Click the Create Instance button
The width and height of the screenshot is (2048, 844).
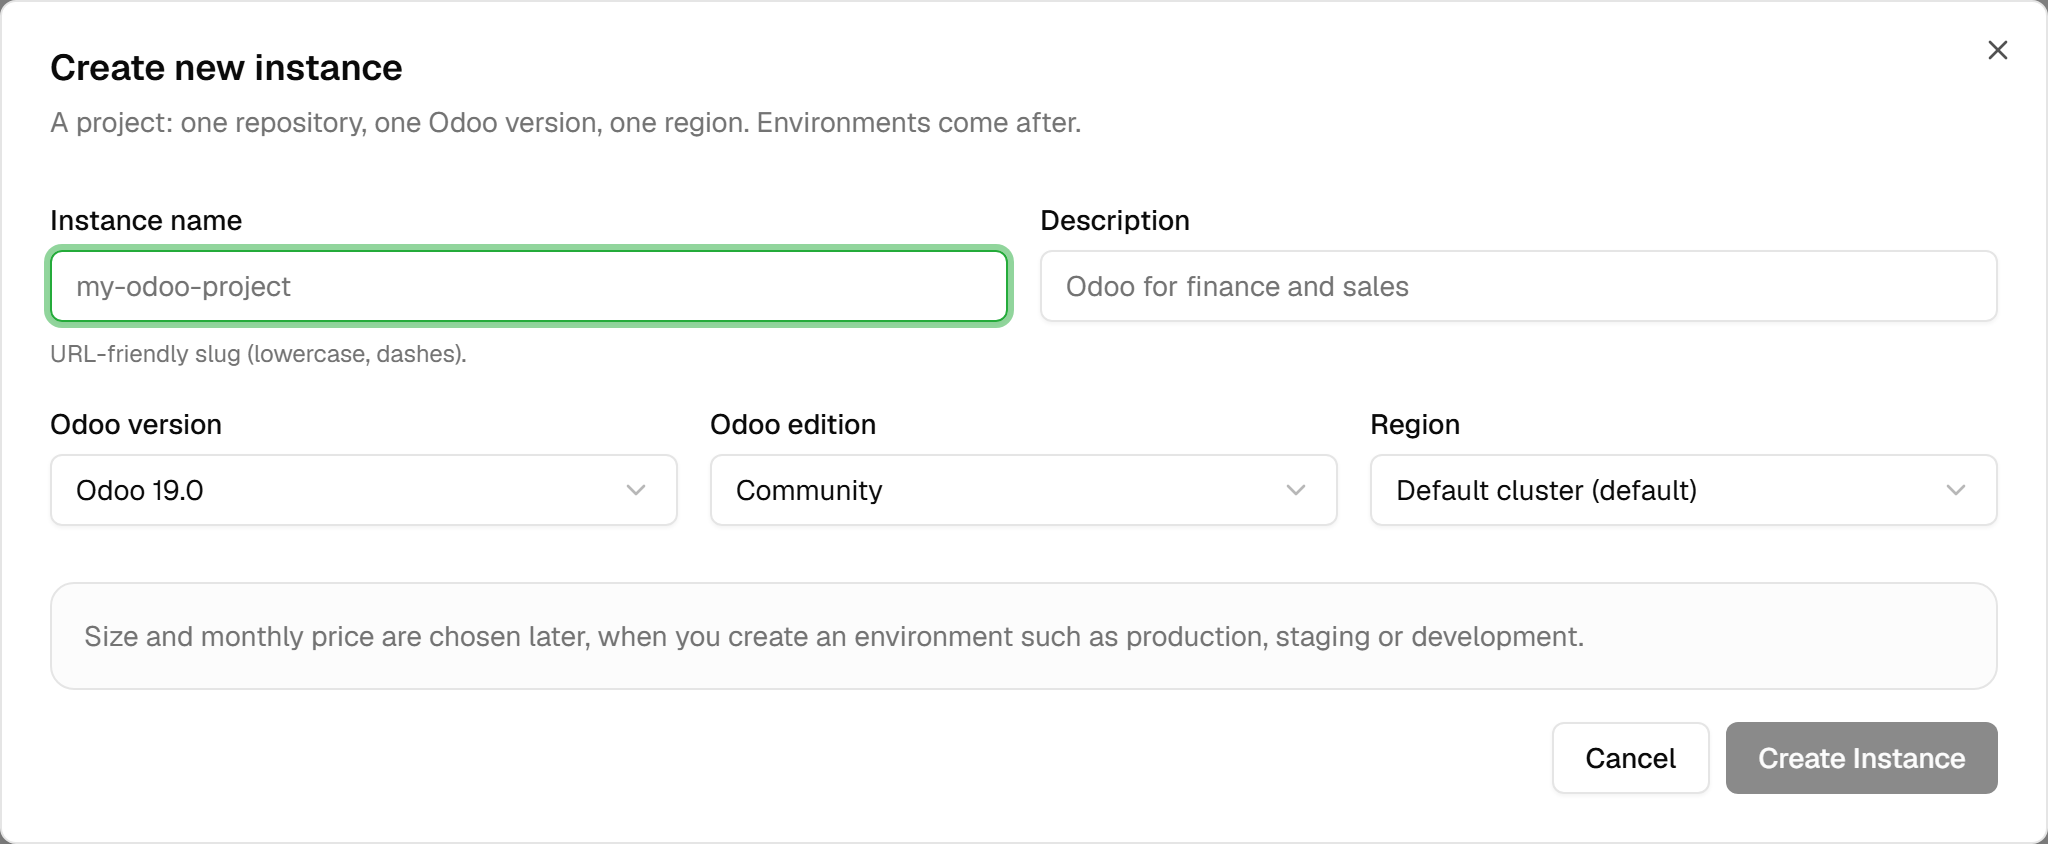(1861, 758)
